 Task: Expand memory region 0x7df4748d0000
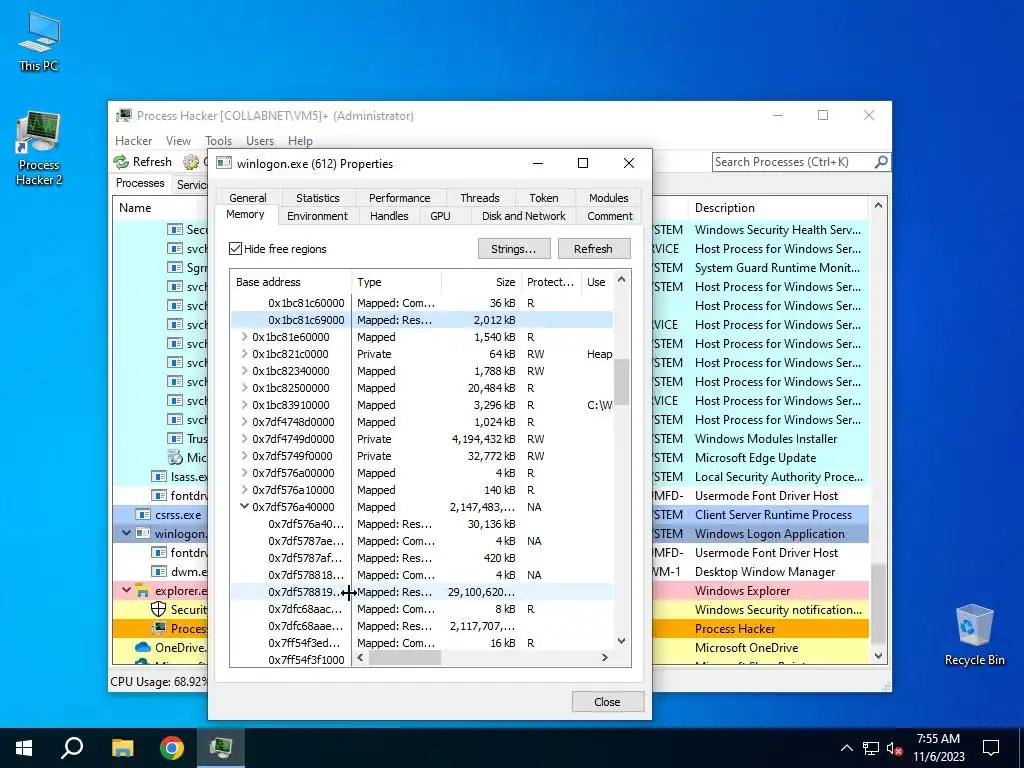click(x=244, y=422)
